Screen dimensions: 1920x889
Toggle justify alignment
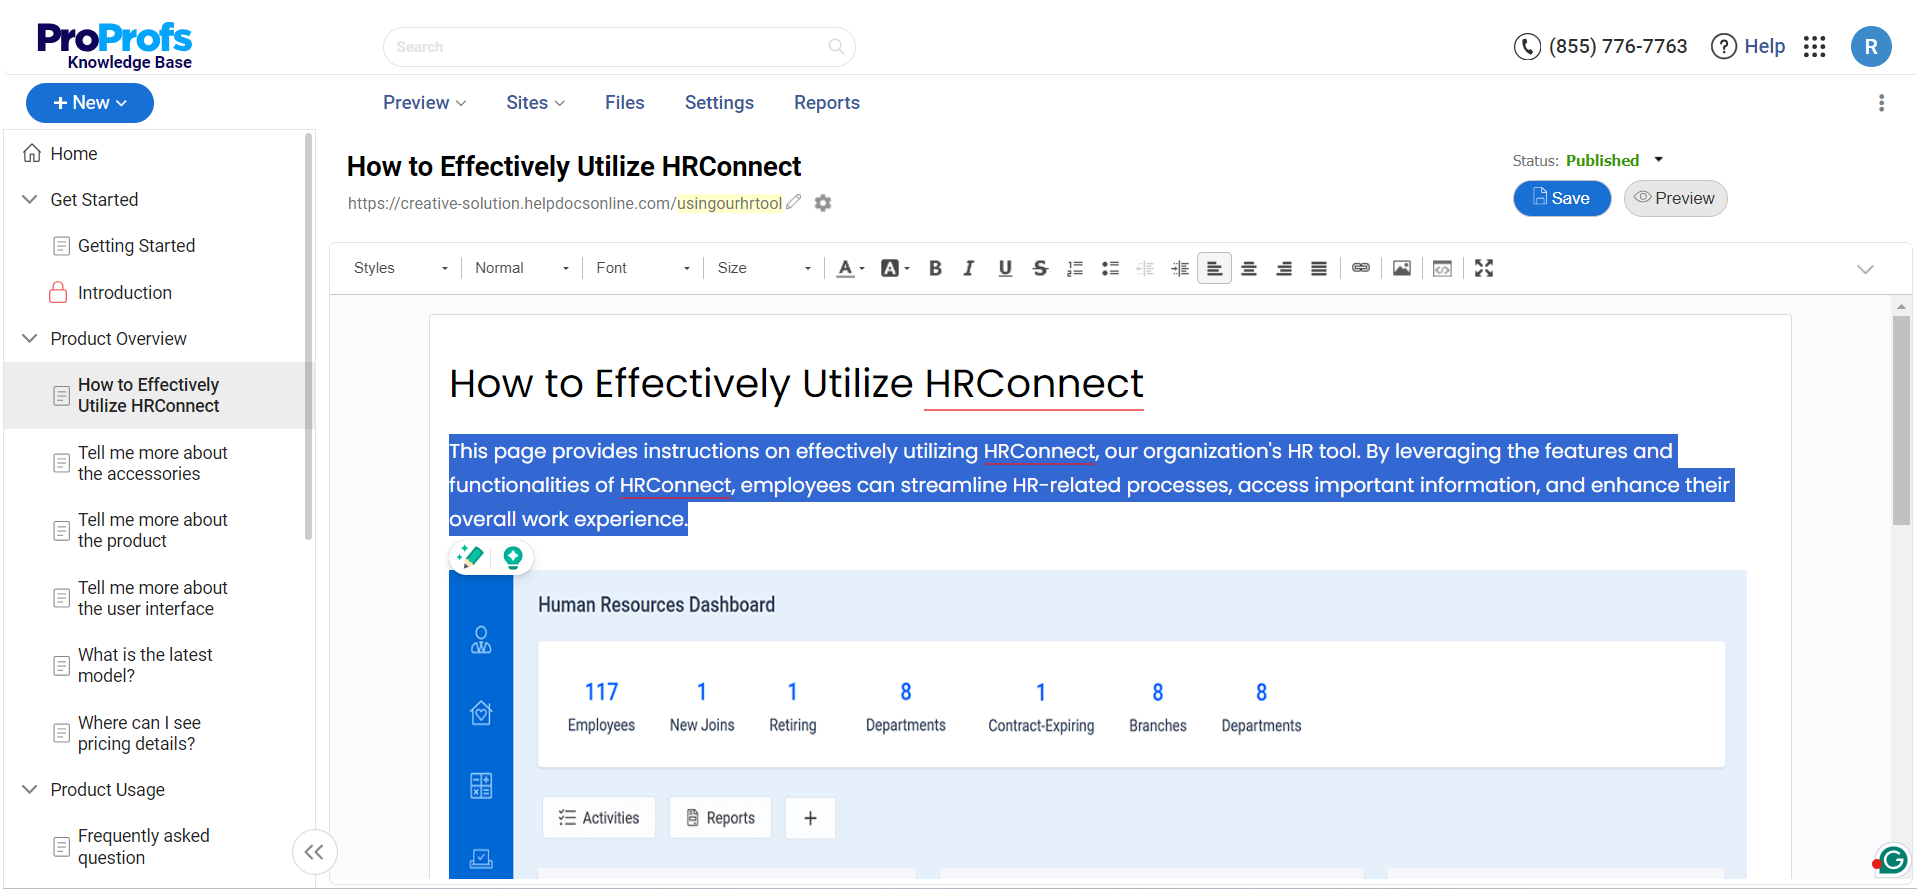(x=1319, y=268)
